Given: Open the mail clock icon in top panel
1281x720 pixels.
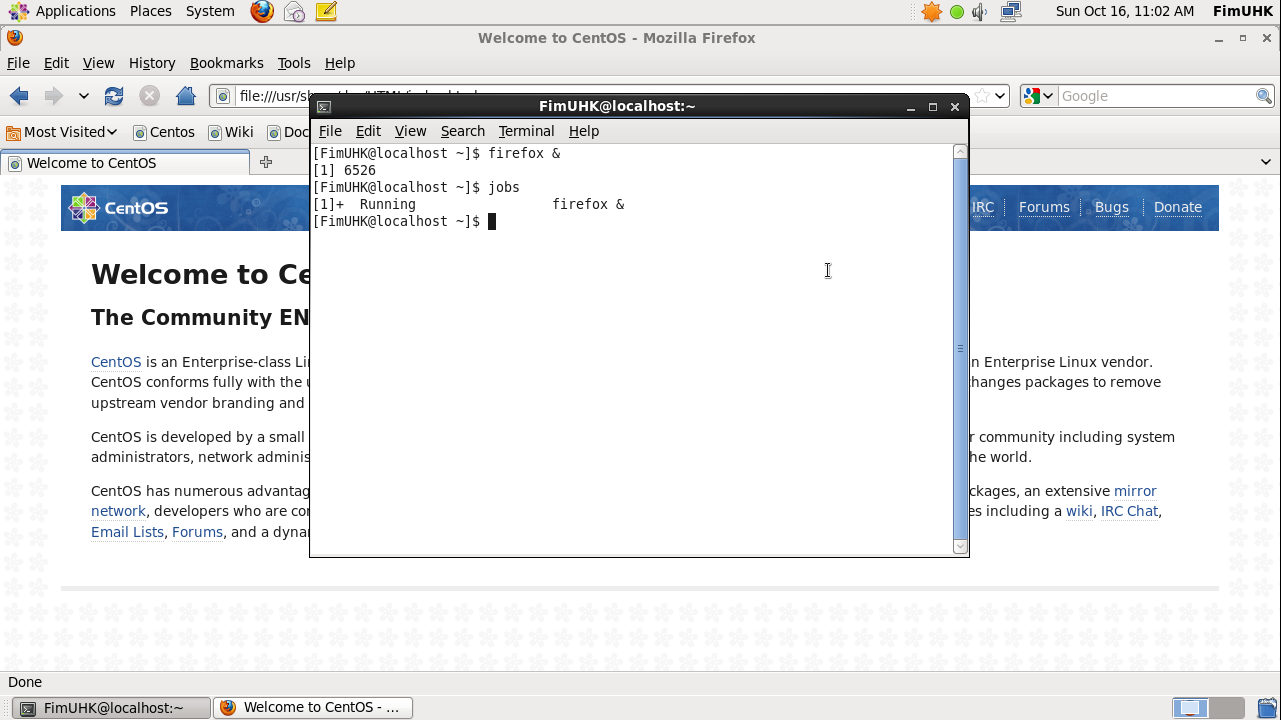Looking at the screenshot, I should (294, 12).
